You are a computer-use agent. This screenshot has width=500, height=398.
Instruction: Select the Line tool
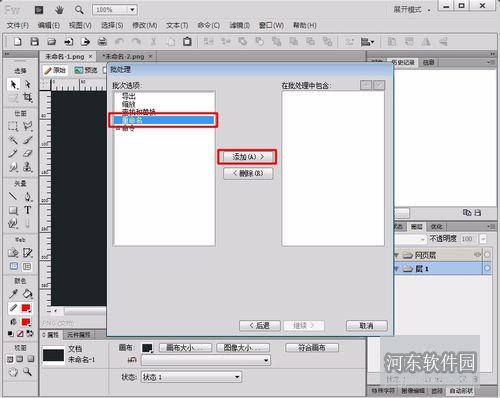pos(13,196)
